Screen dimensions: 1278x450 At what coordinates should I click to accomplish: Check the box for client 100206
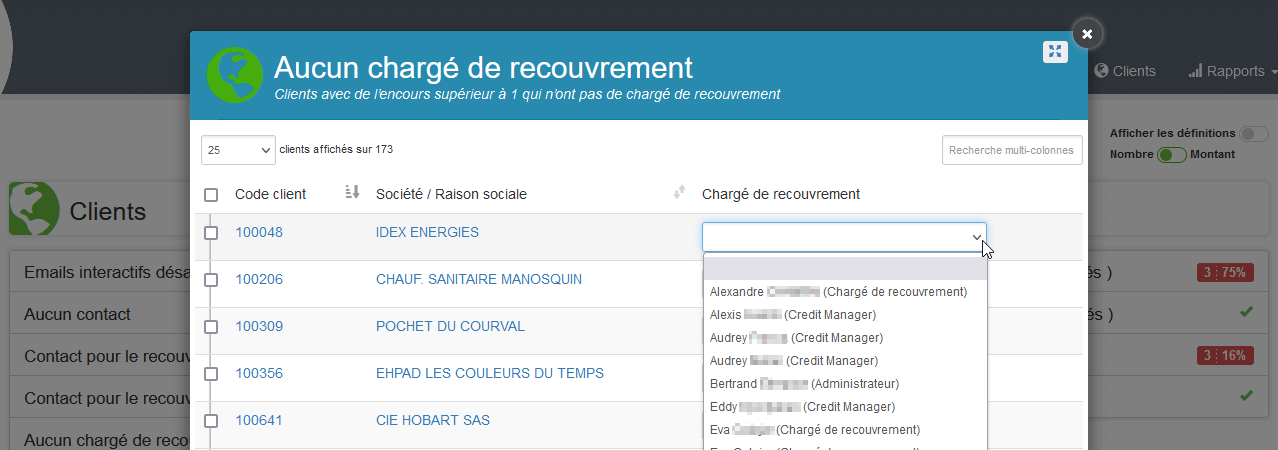[x=211, y=280]
